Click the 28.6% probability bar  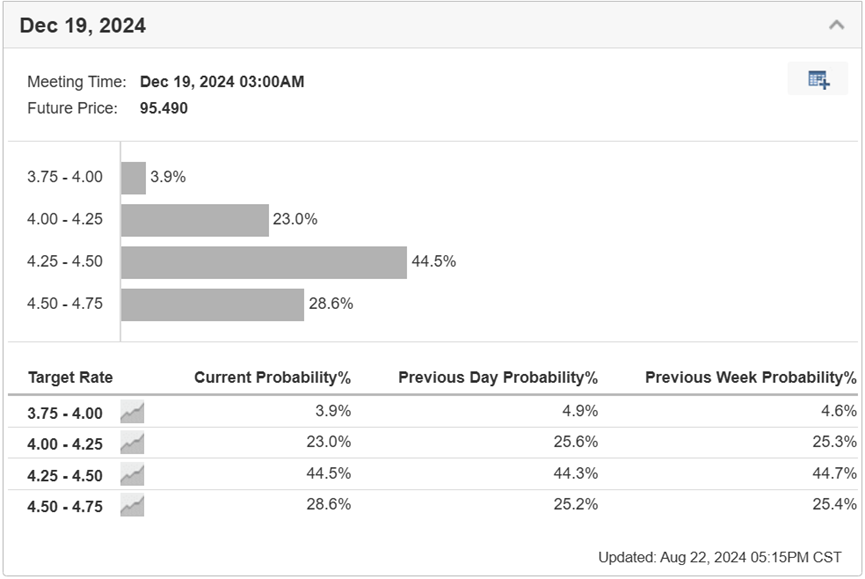tap(212, 304)
